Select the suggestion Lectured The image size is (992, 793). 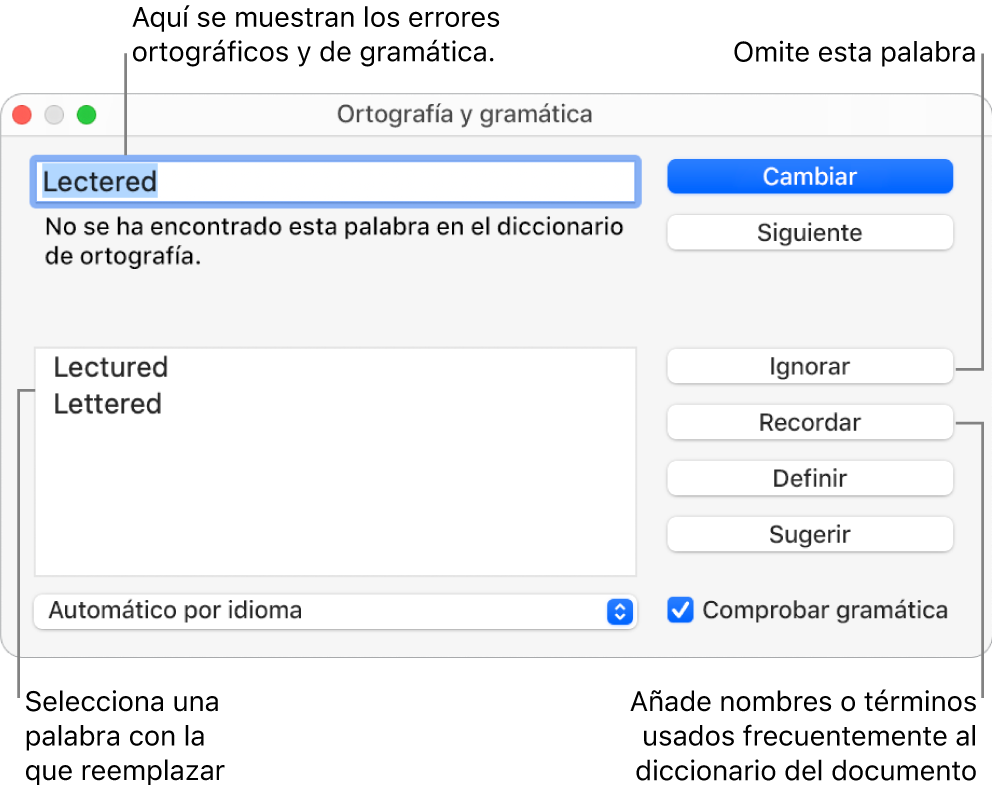coord(111,368)
